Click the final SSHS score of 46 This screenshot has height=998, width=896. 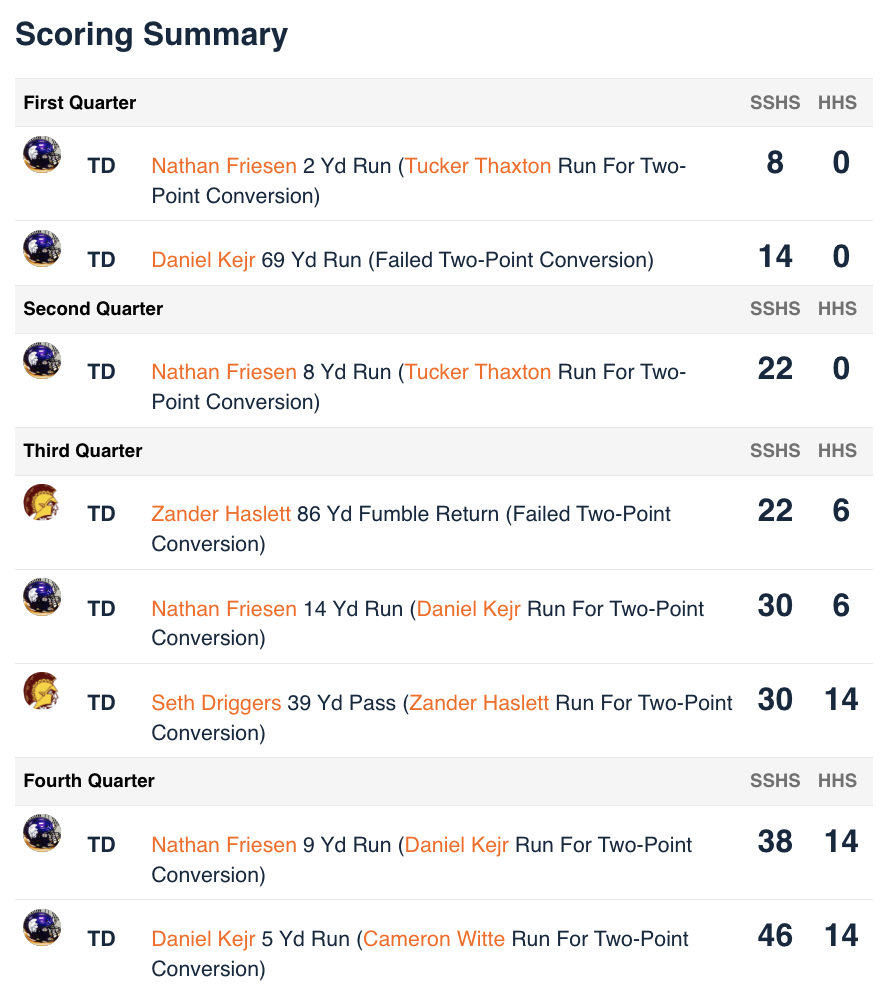point(775,936)
